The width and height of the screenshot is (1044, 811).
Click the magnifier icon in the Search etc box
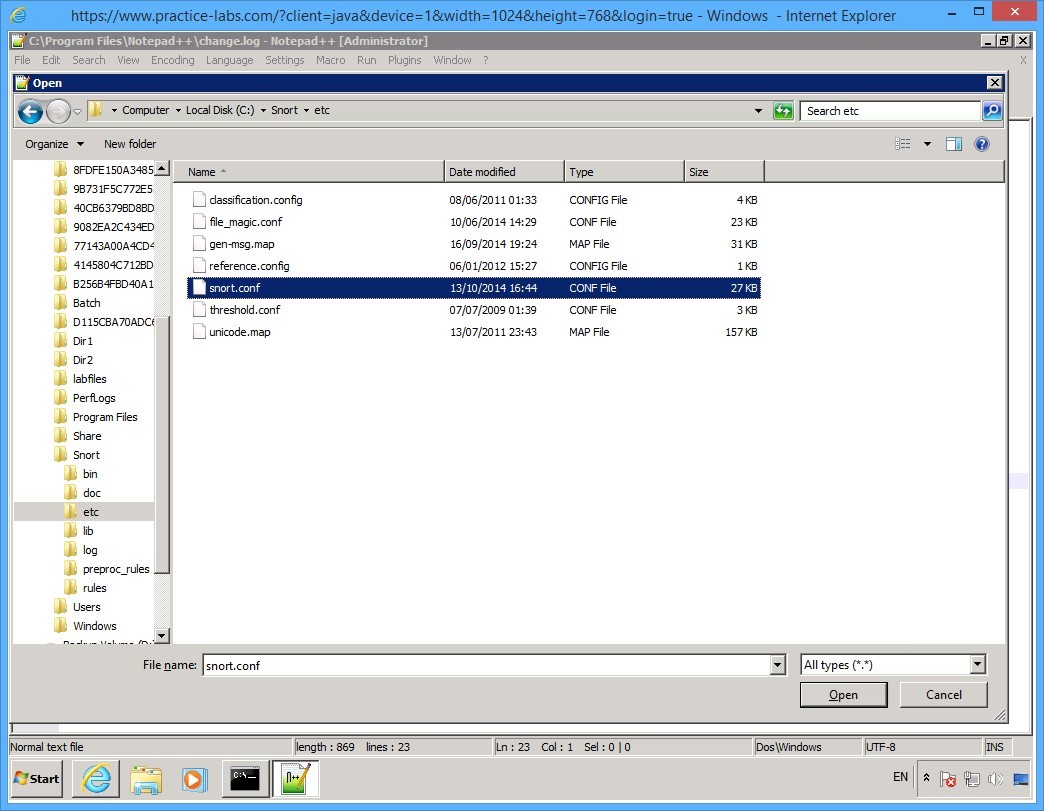click(x=991, y=111)
